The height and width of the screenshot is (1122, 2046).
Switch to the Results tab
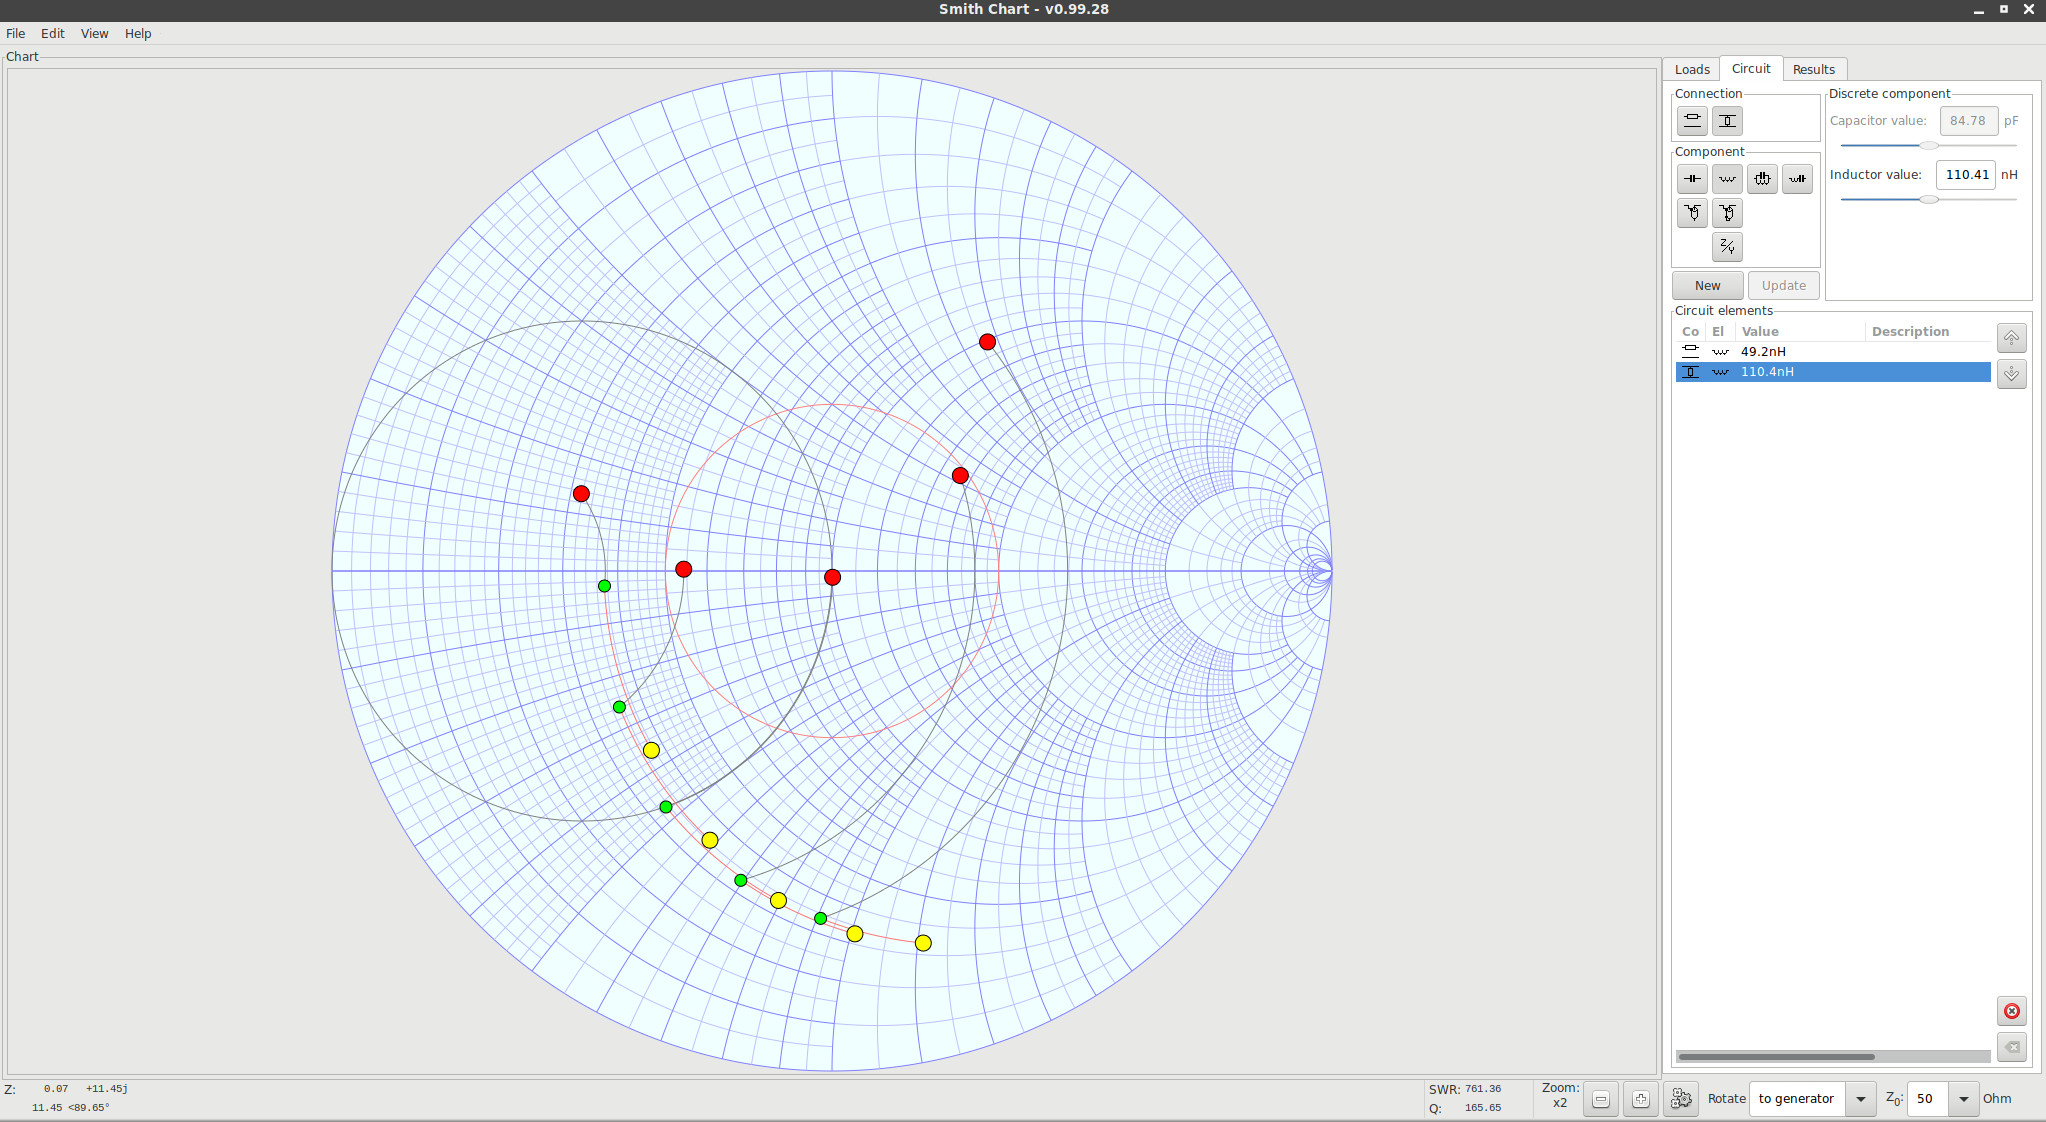click(x=1813, y=69)
